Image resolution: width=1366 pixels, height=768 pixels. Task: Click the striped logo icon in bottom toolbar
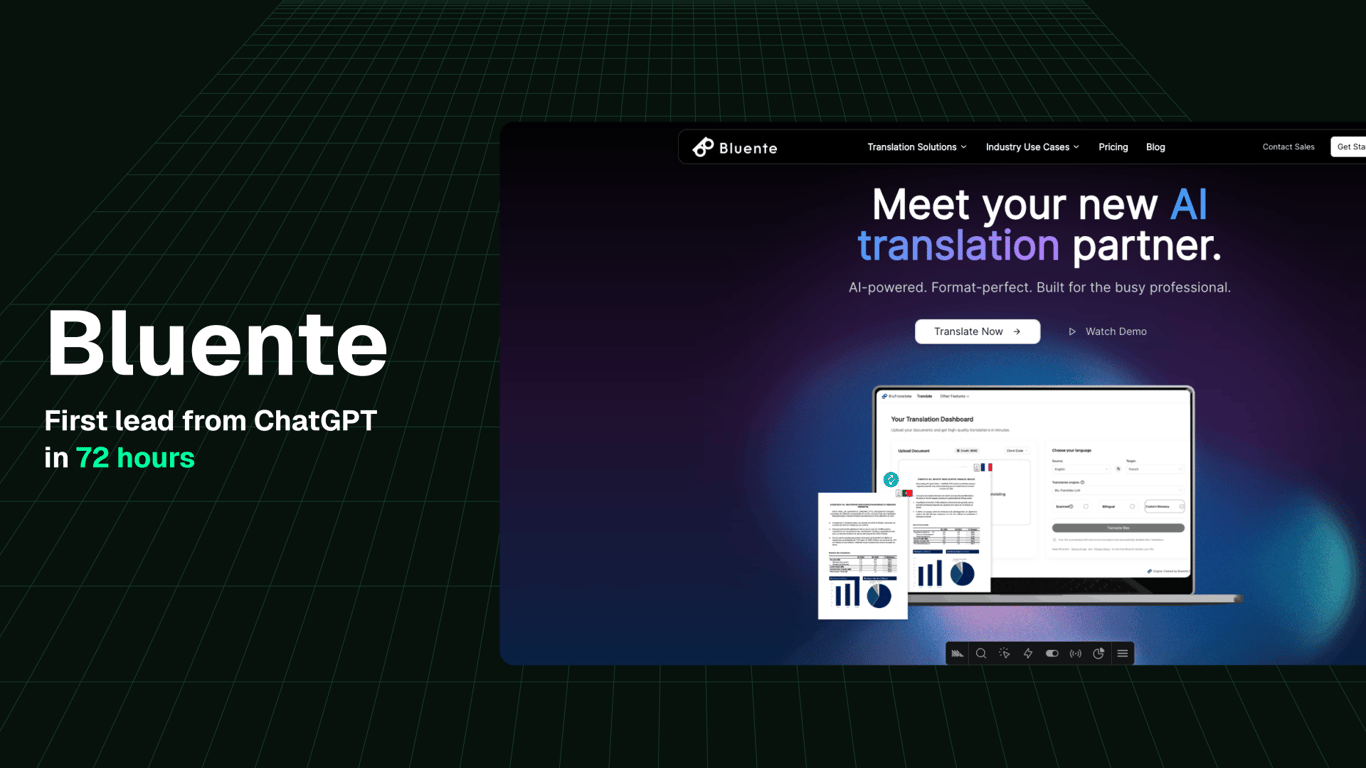(957, 653)
